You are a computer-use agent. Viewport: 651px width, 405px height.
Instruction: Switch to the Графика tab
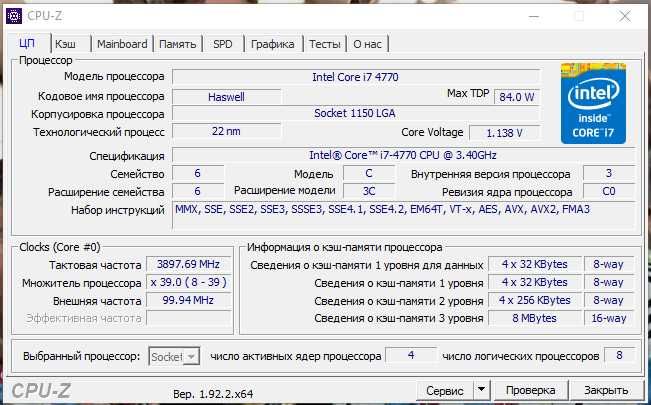coord(273,44)
